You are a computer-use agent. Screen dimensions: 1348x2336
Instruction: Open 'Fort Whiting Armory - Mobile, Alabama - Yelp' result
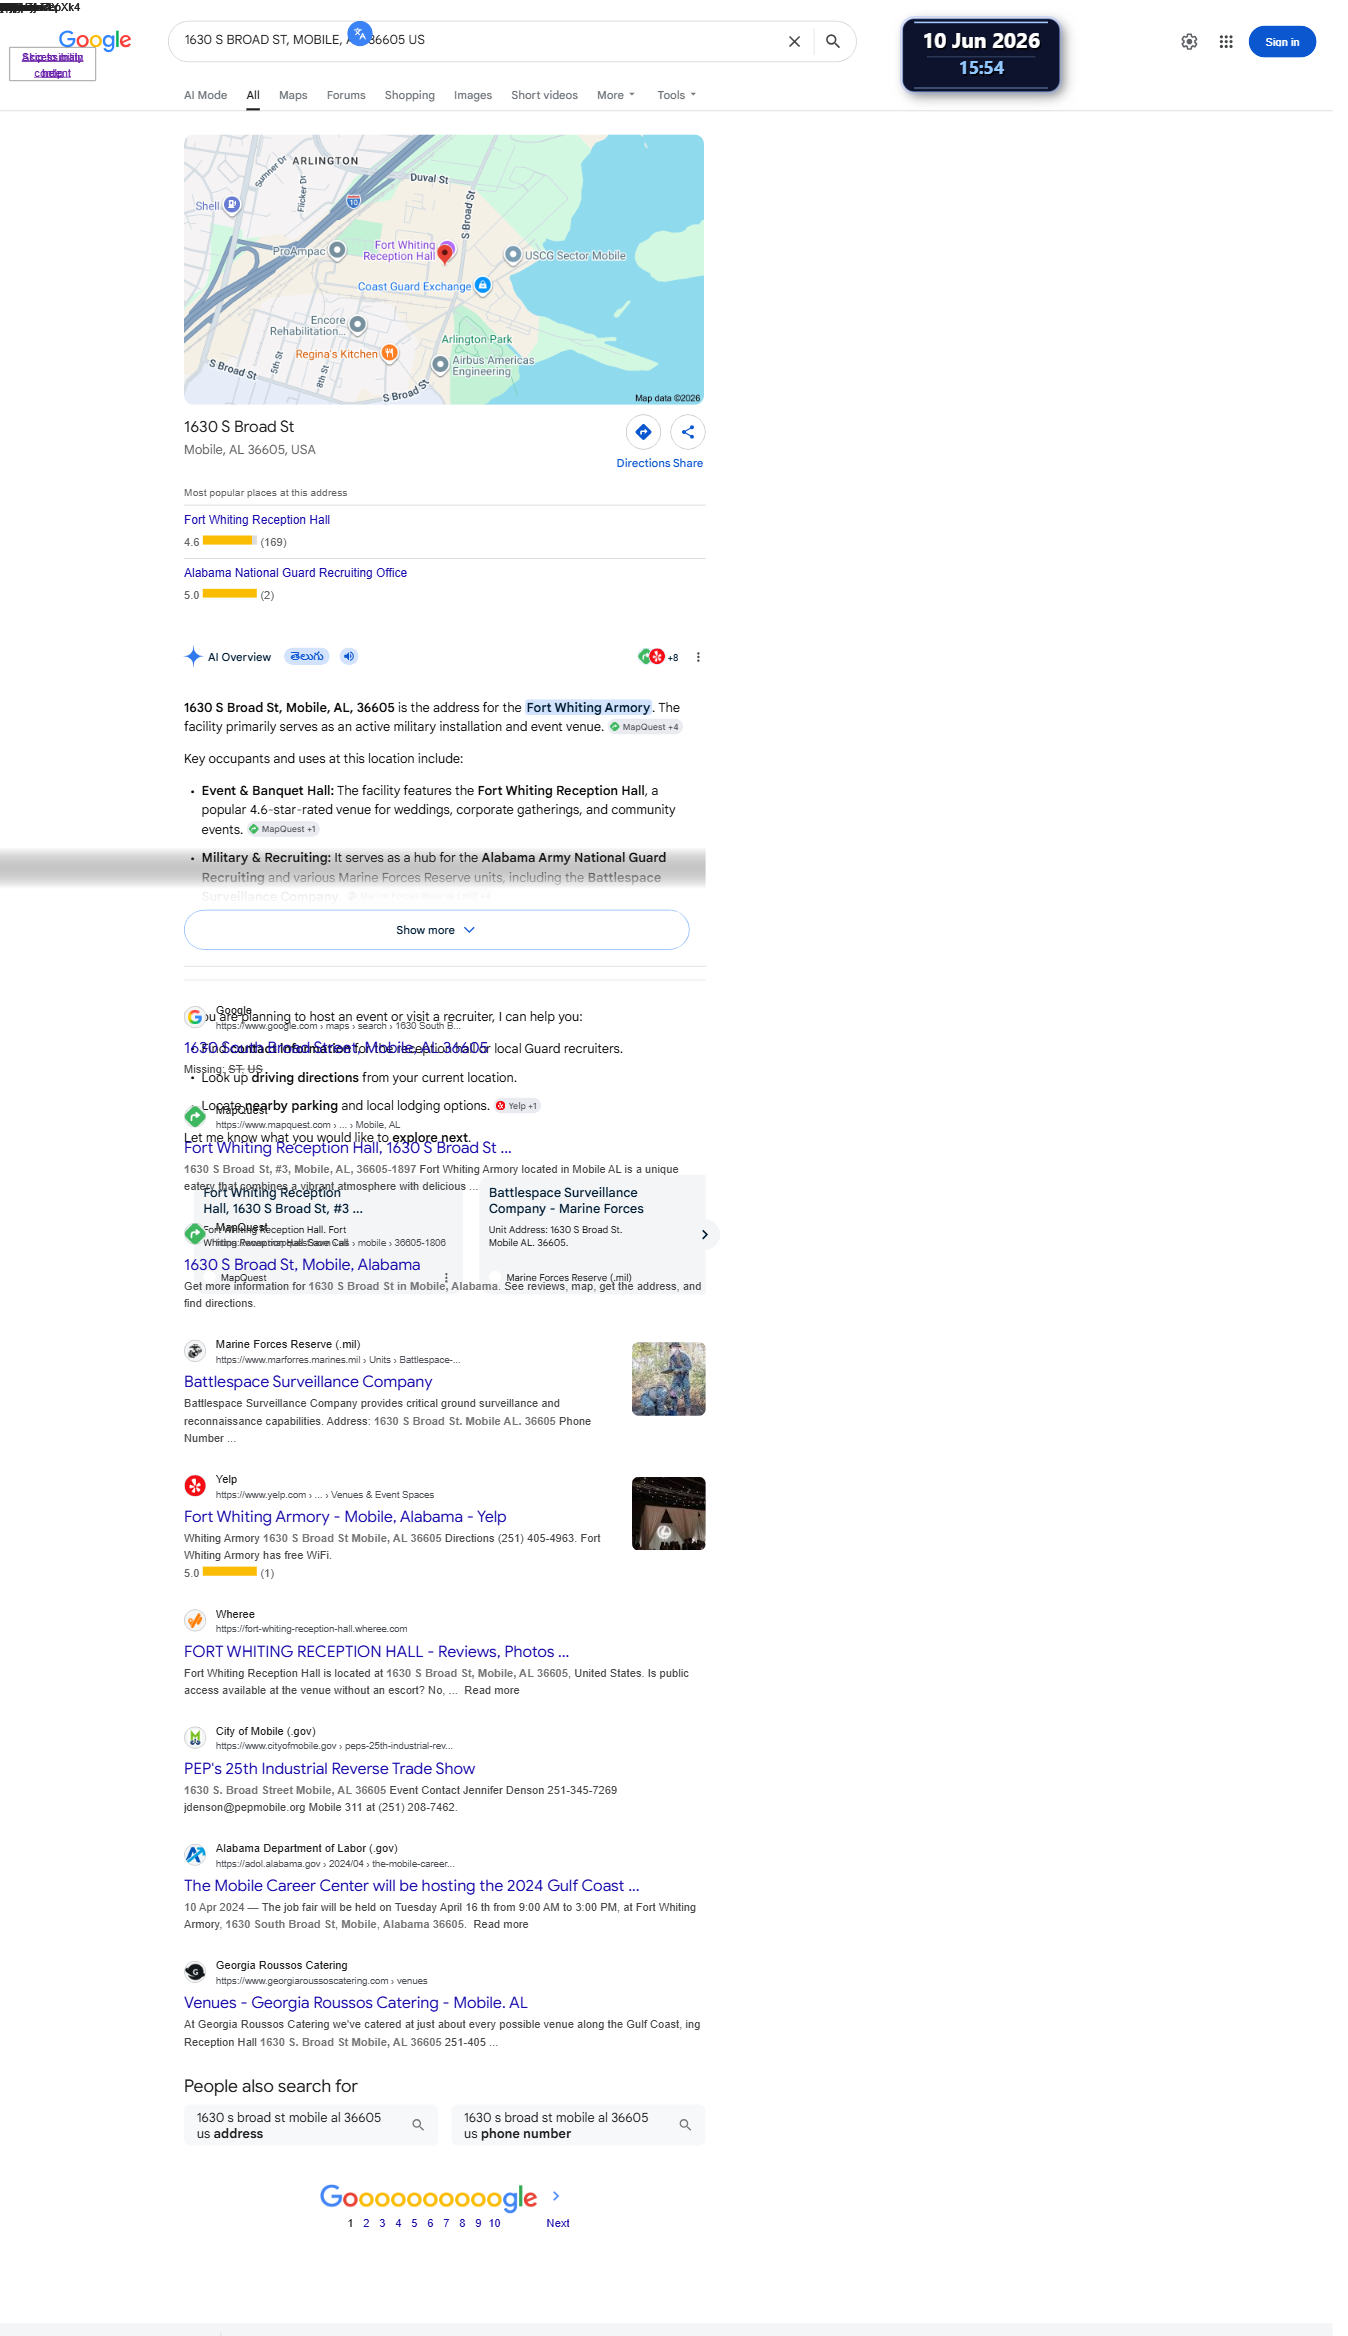345,1517
